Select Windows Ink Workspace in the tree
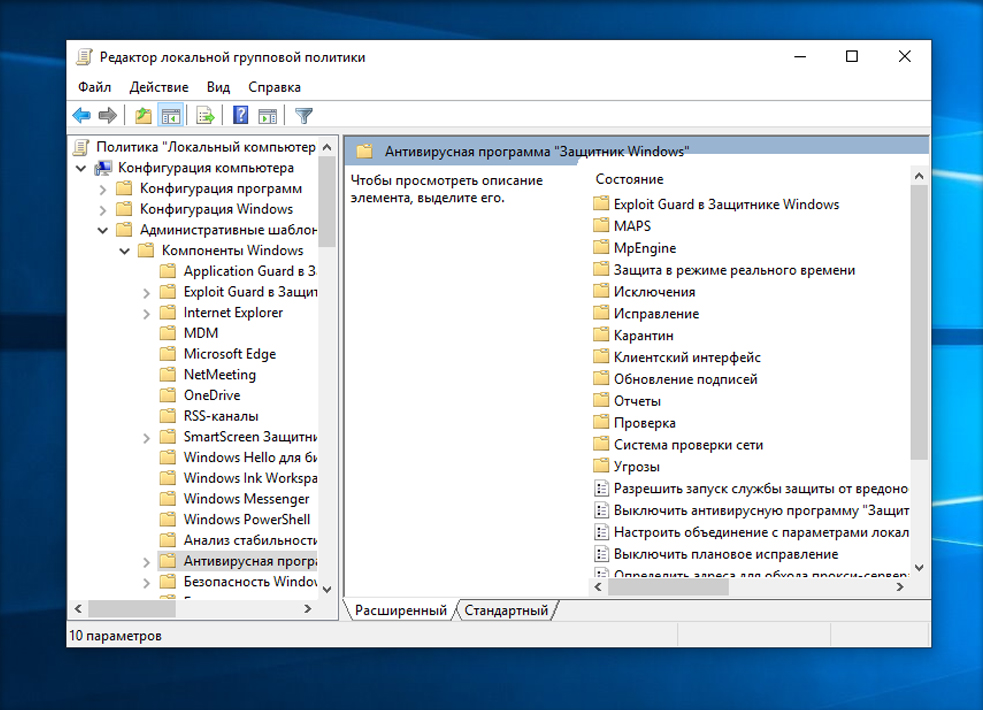Viewport: 983px width, 710px height. click(250, 478)
